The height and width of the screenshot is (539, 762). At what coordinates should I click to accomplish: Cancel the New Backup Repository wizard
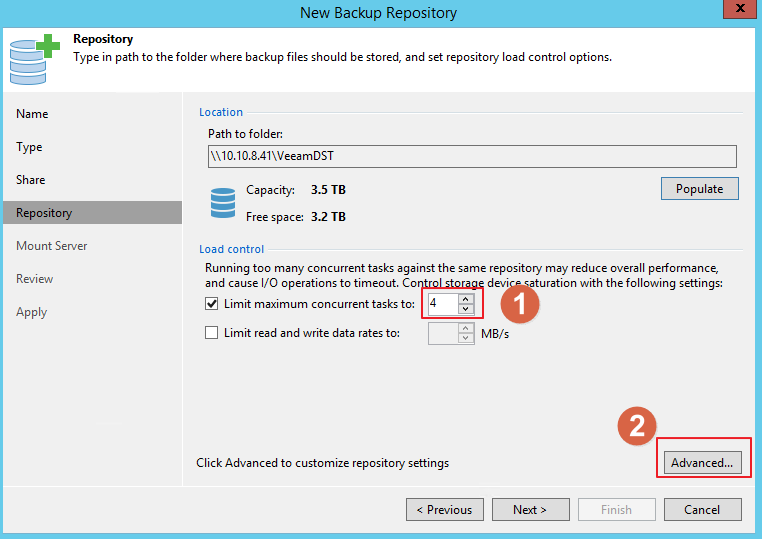click(702, 510)
